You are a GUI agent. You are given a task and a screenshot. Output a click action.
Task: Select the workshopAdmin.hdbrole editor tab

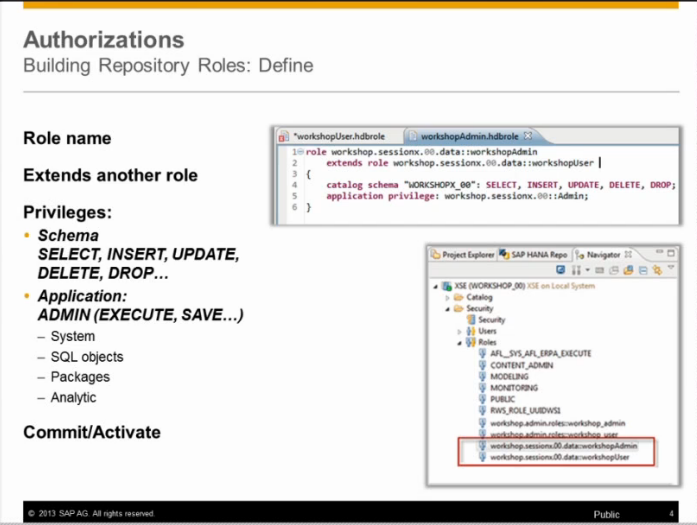coord(469,136)
